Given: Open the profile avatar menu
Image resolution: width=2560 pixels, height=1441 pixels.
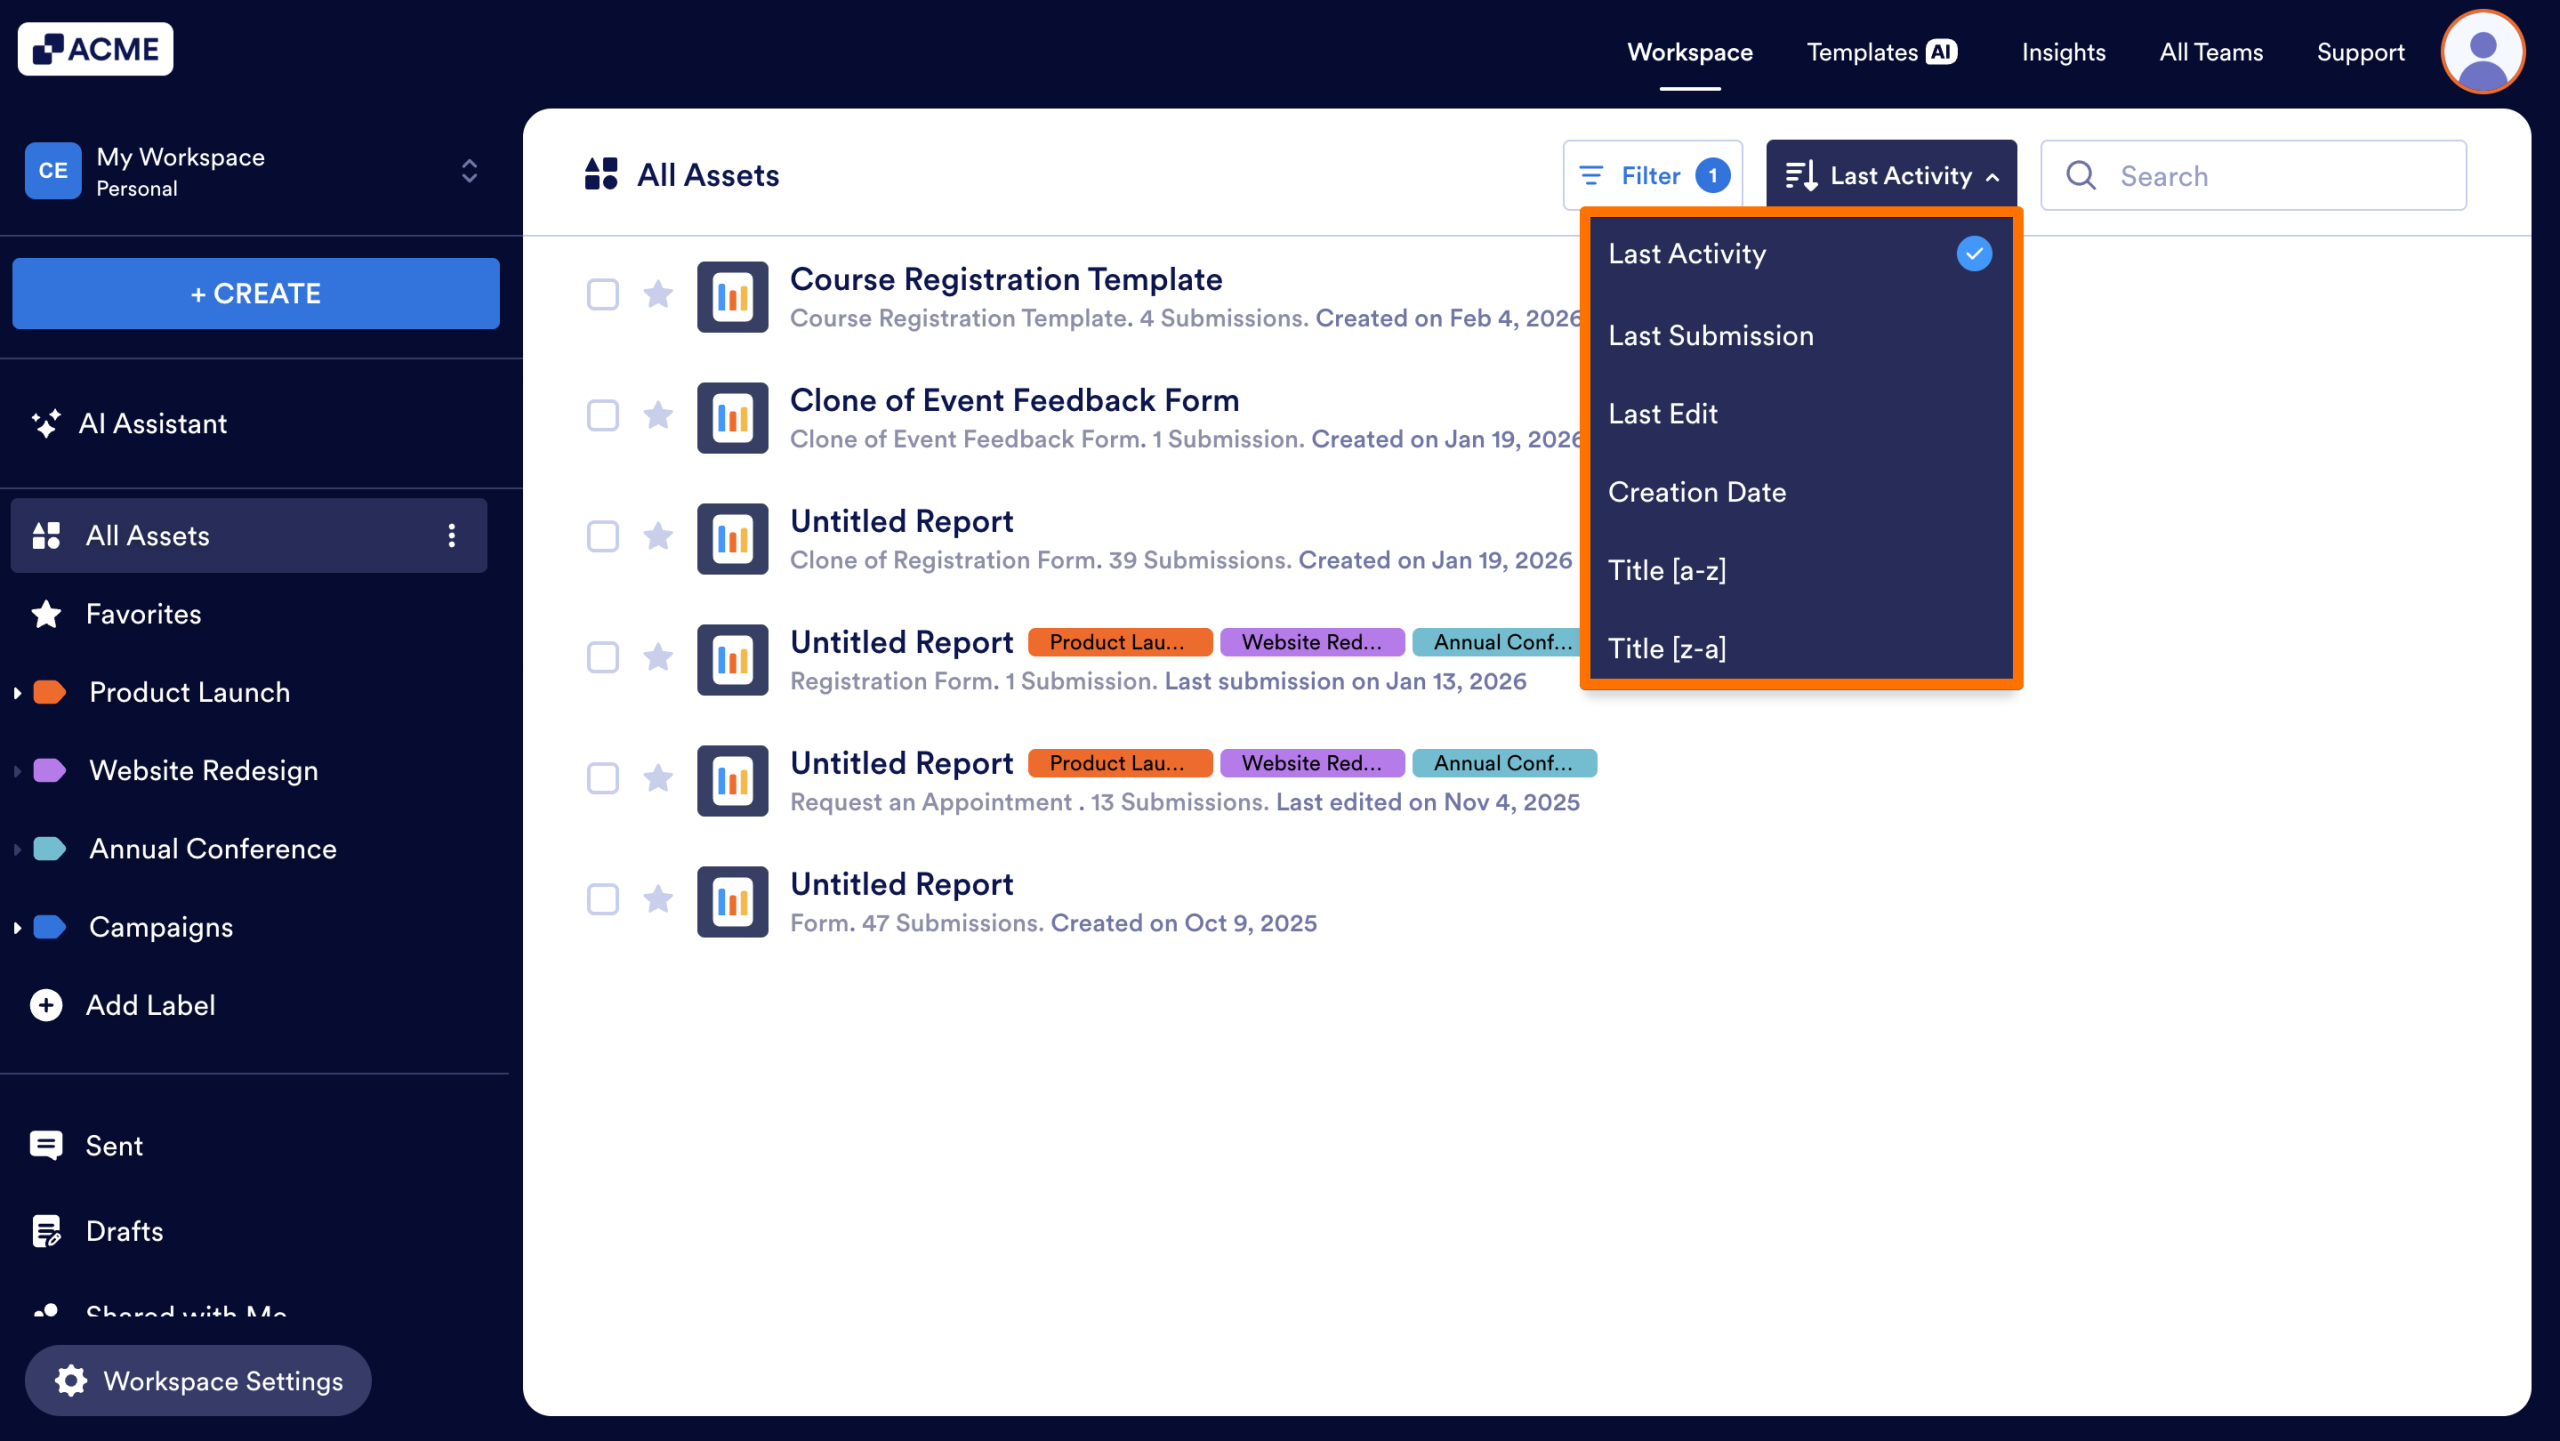Looking at the screenshot, I should [2483, 51].
